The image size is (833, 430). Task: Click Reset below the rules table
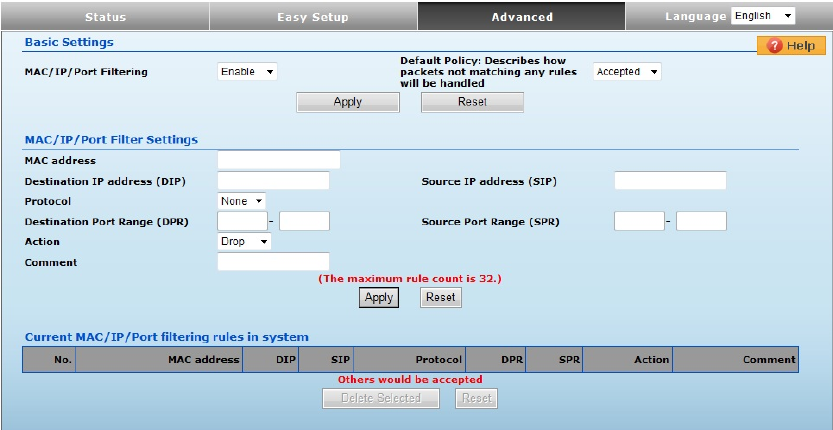tap(477, 398)
